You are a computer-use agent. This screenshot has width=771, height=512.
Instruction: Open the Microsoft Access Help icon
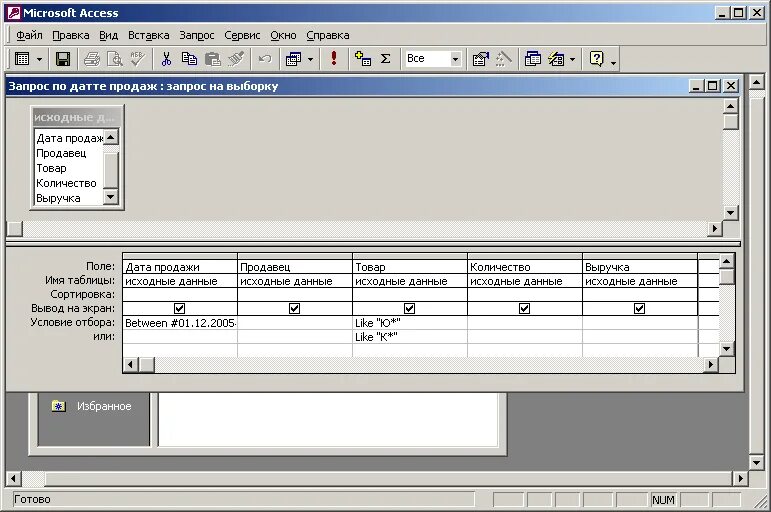pos(596,59)
